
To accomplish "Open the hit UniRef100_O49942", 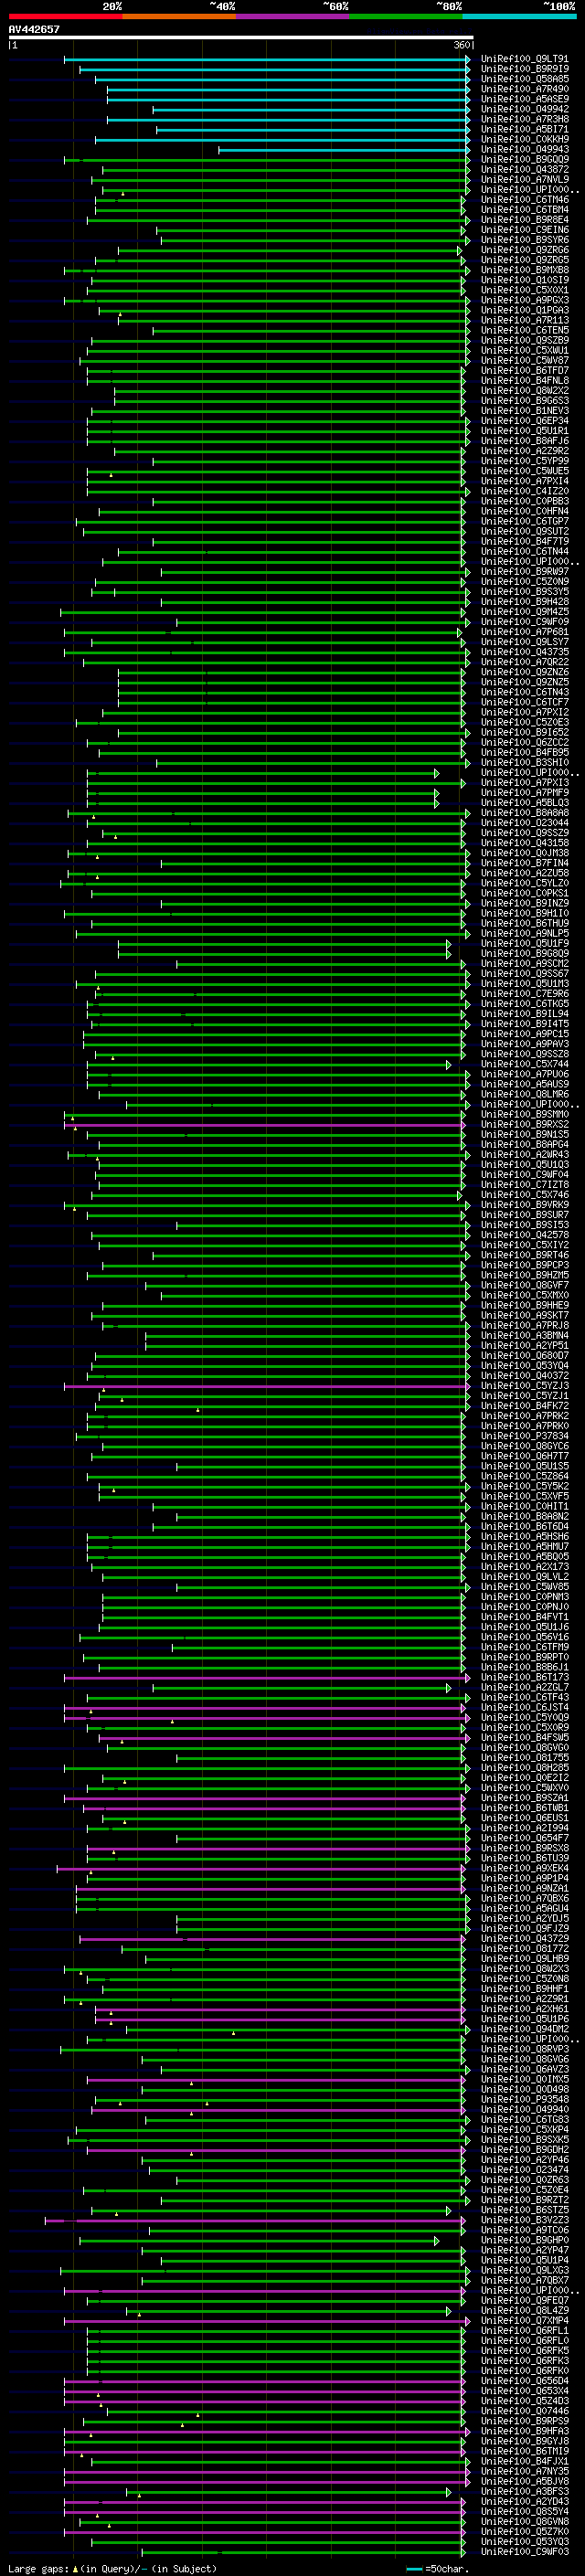I will point(524,109).
